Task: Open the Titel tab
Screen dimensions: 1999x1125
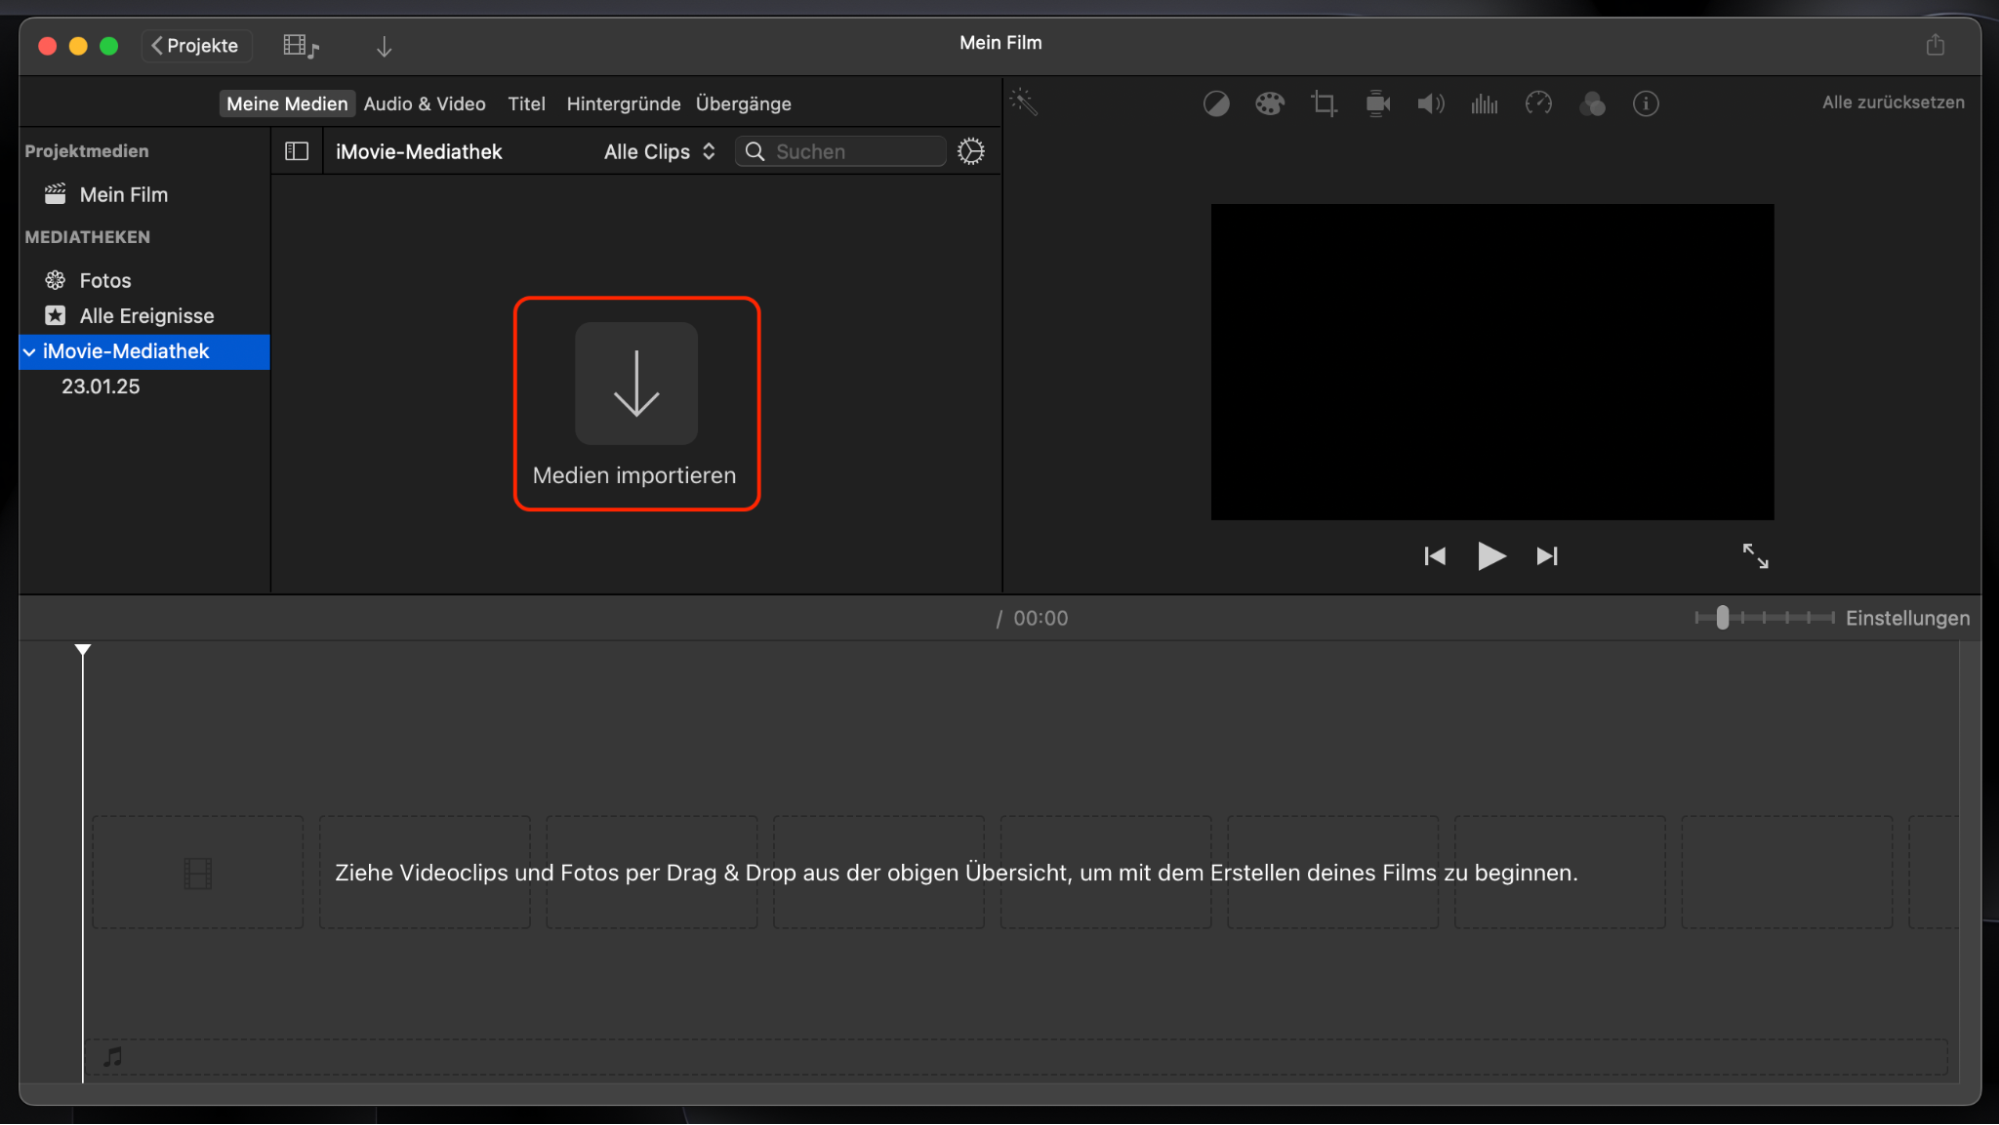Action: tap(527, 104)
